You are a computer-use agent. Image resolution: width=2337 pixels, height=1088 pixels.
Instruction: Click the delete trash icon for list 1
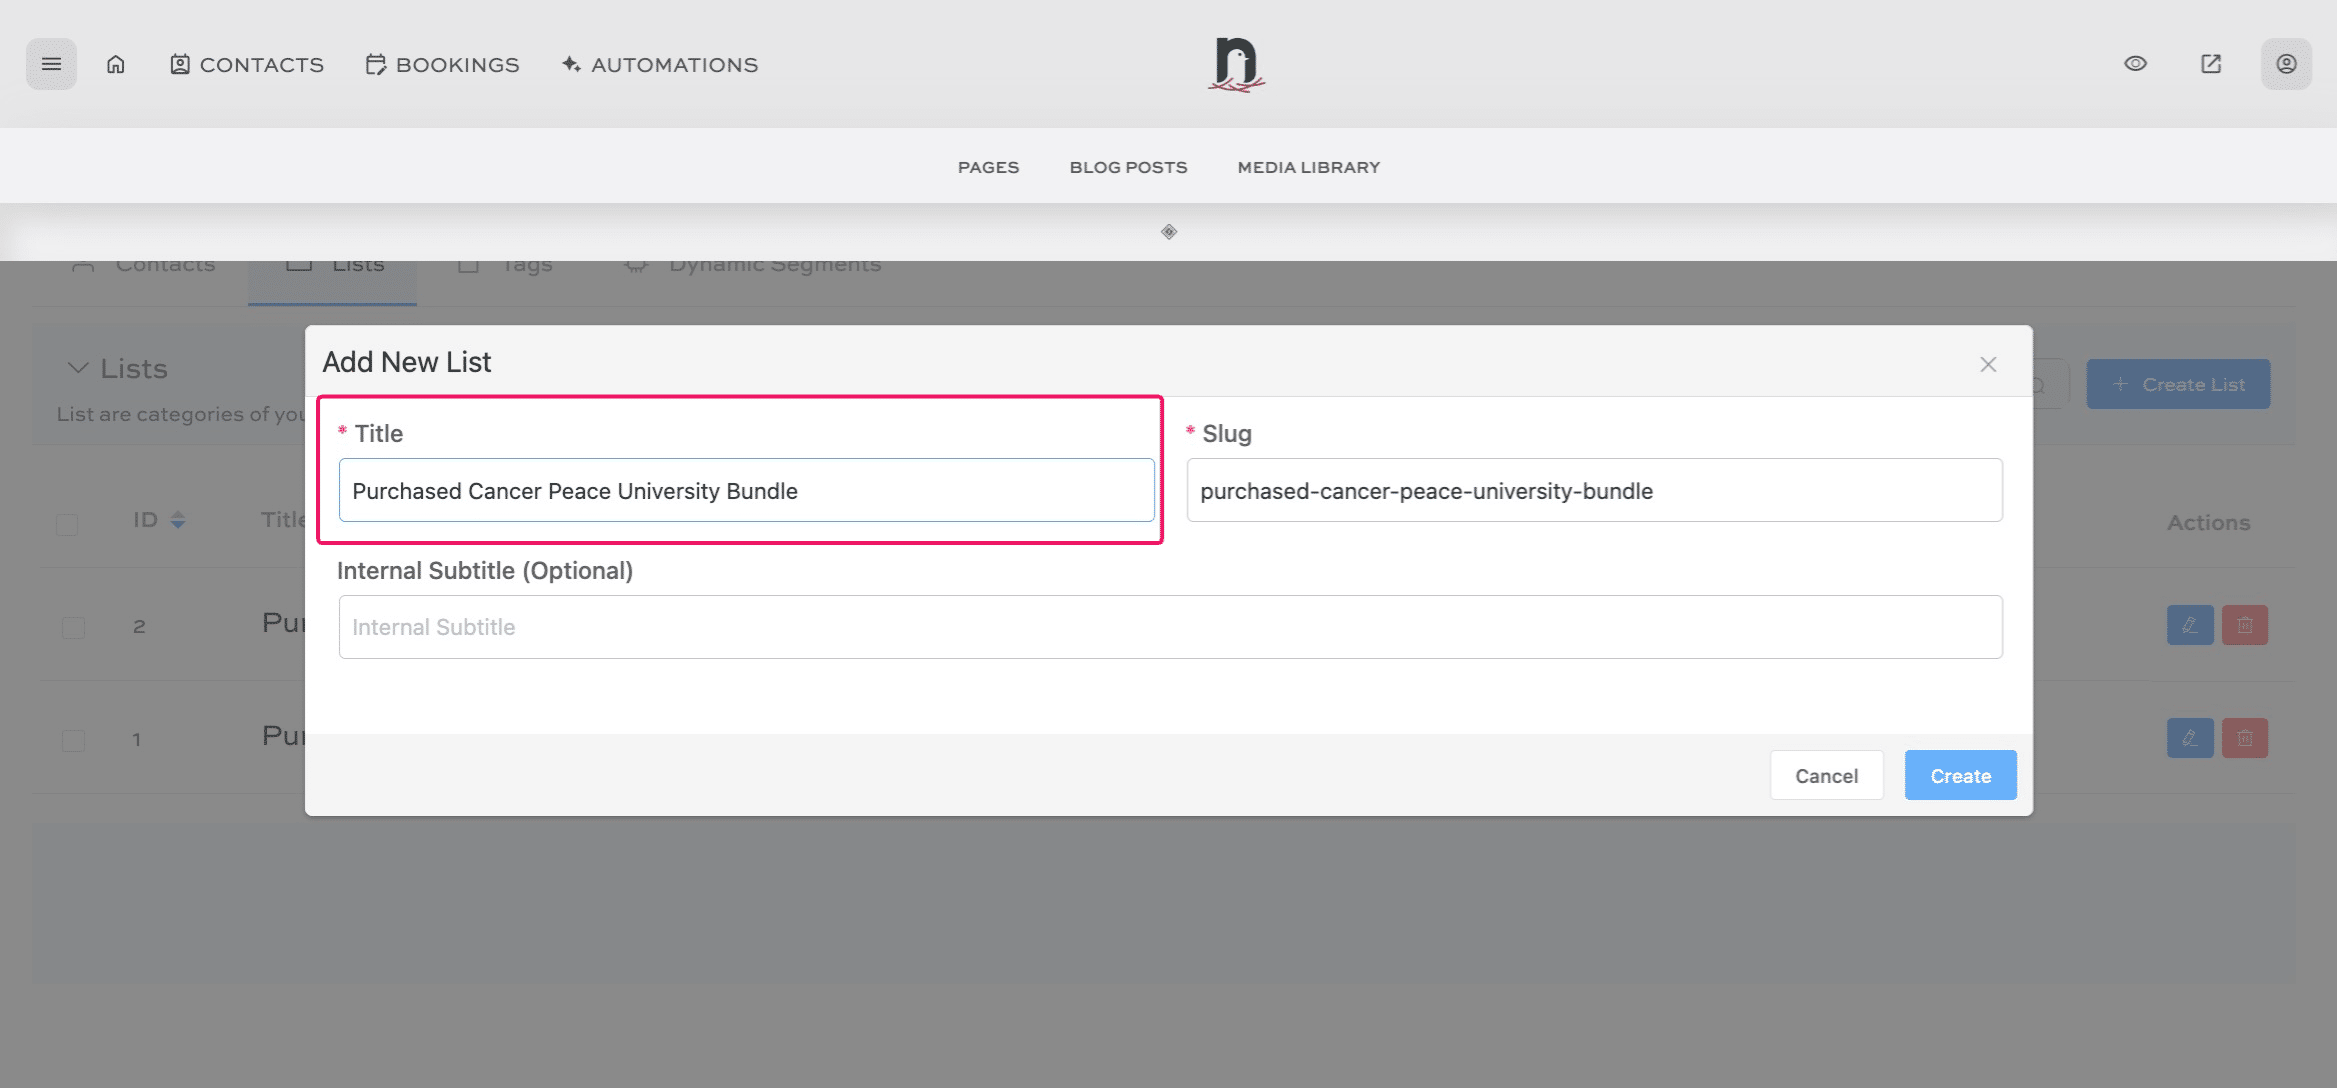point(2245,738)
